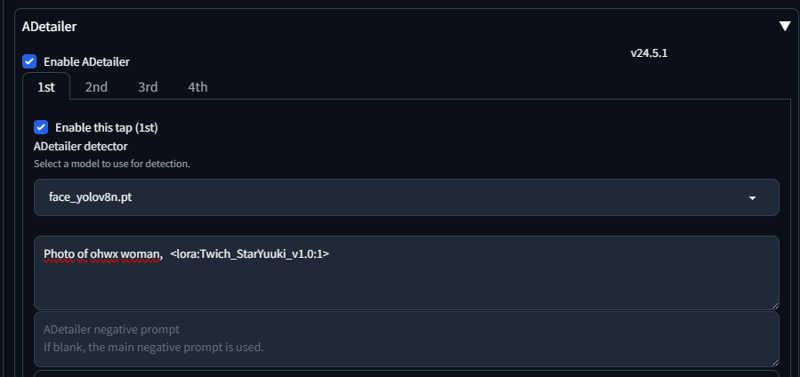Switch to the 3rd ADetailer tab
Image resolution: width=800 pixels, height=377 pixels.
(x=147, y=87)
